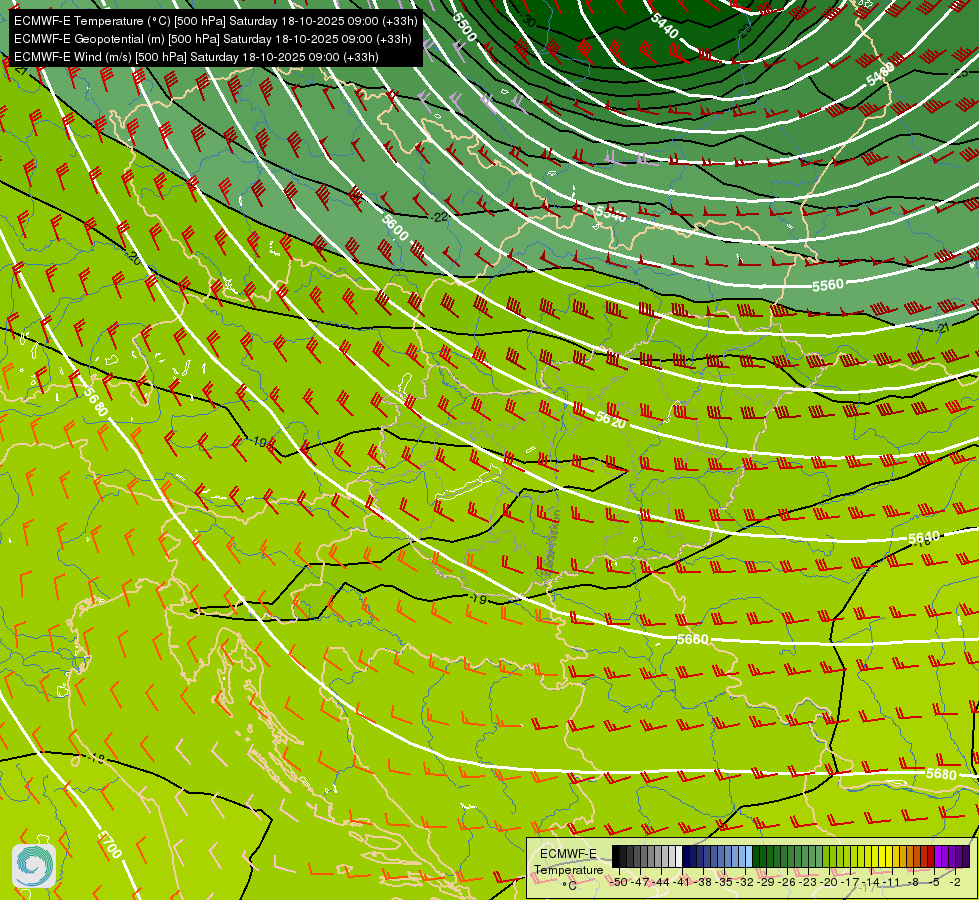Click the -32 legend tick label

(x=745, y=882)
